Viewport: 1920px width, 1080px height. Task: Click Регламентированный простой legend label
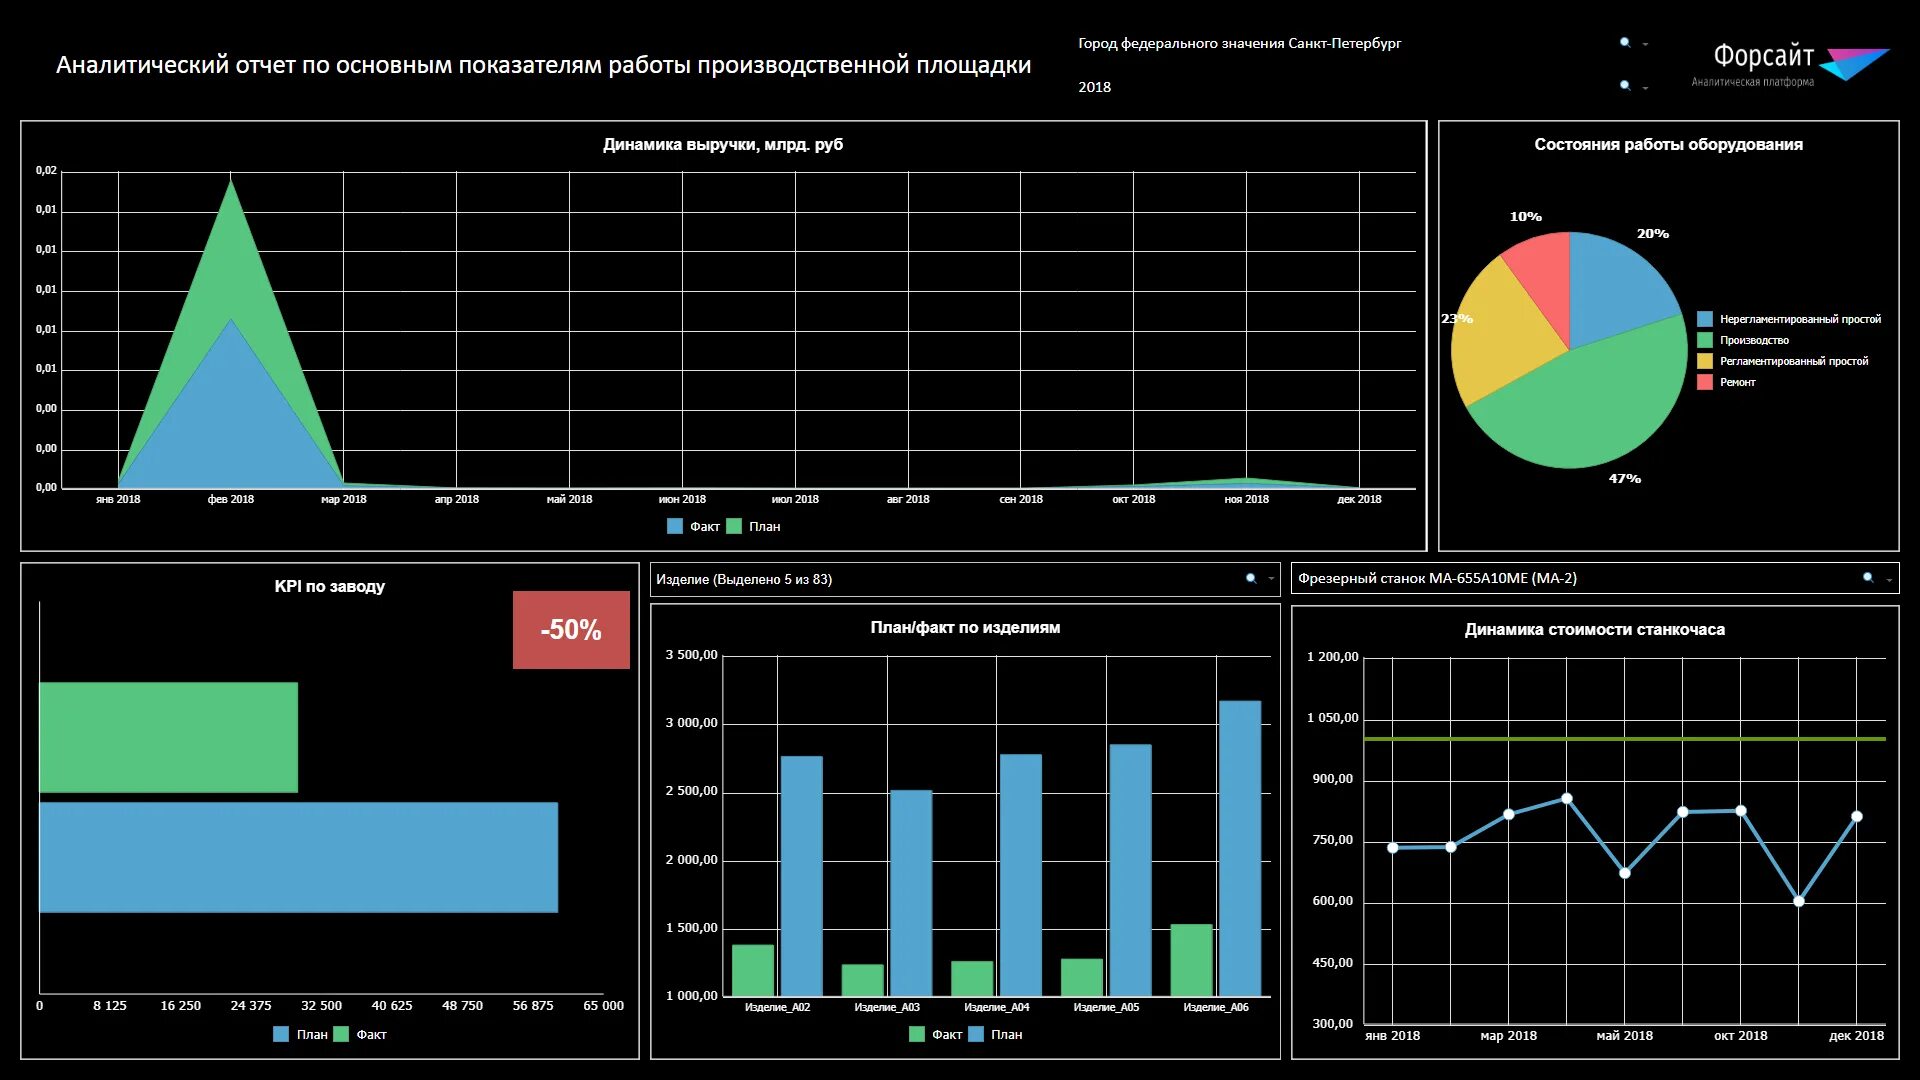tap(1793, 361)
